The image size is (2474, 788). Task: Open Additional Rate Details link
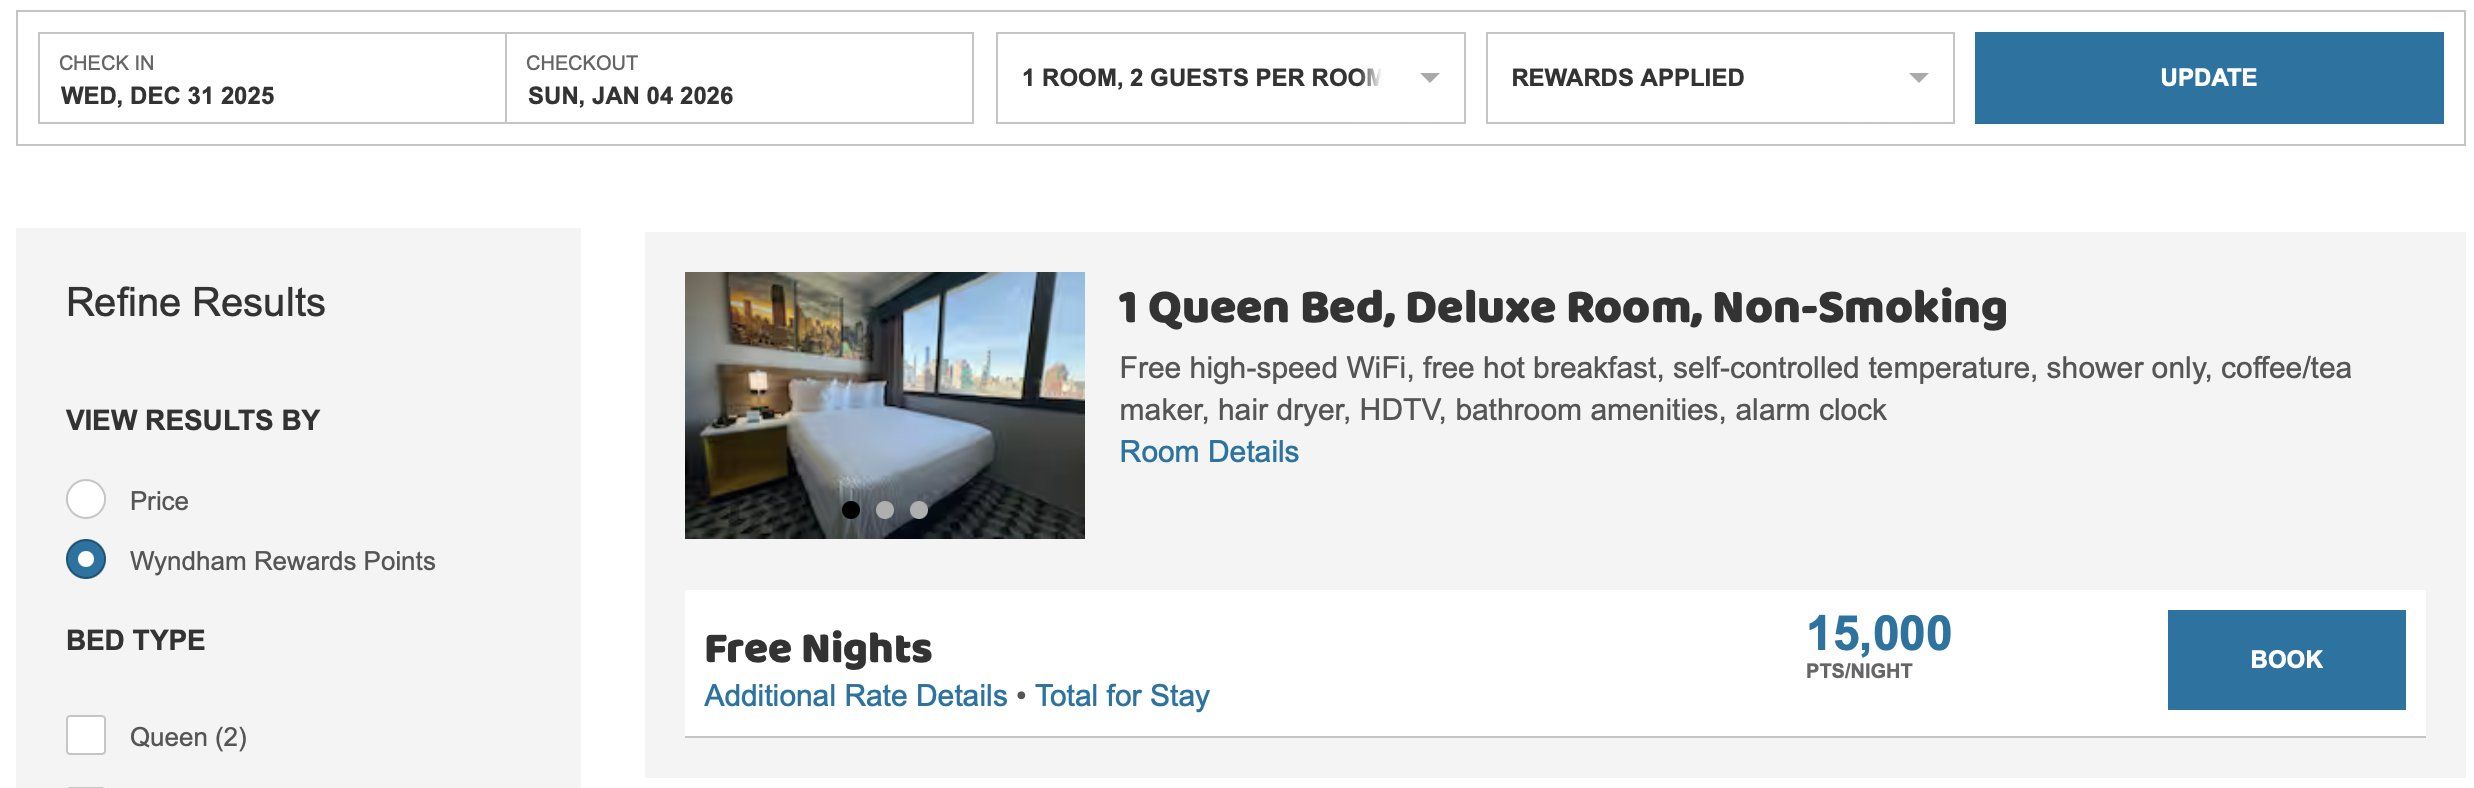(x=855, y=695)
